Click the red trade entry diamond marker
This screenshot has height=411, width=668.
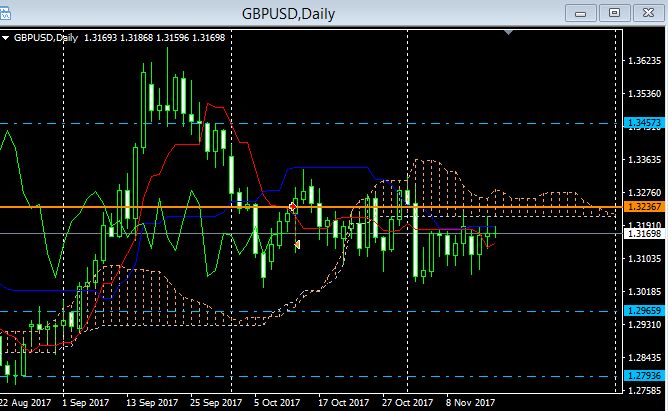pyautogui.click(x=292, y=207)
